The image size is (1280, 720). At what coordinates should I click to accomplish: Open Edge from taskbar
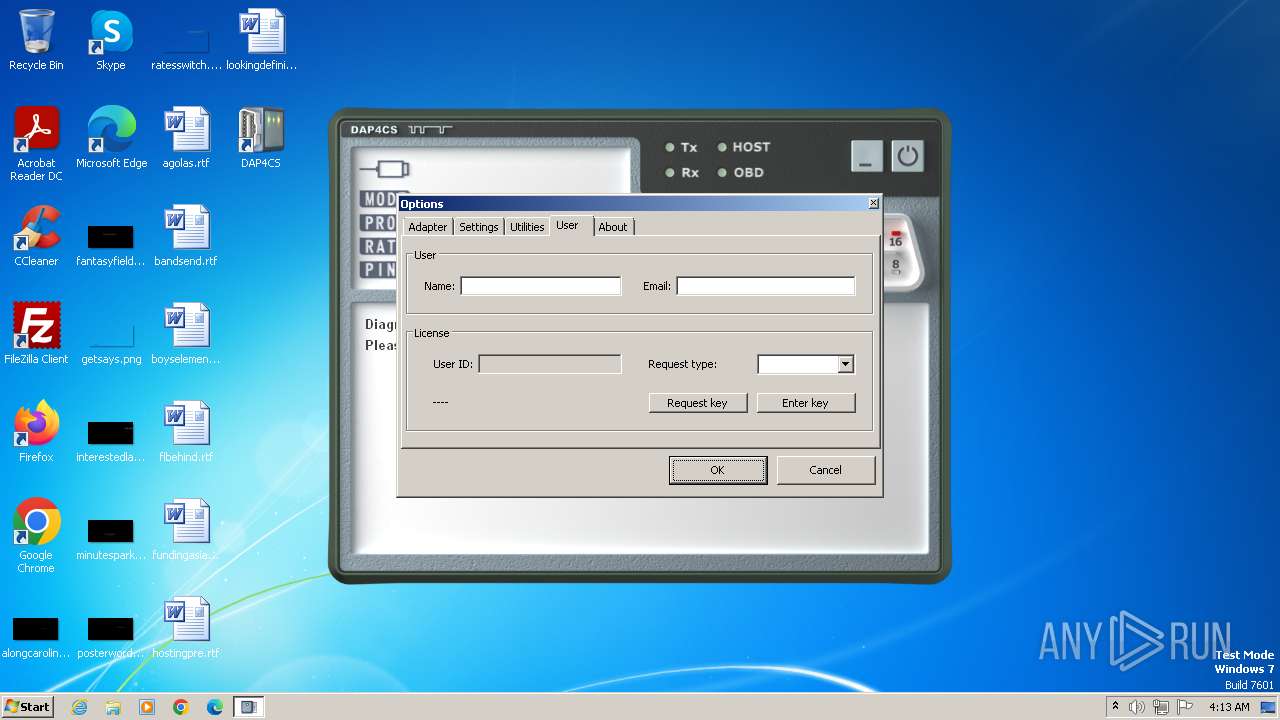[215, 707]
